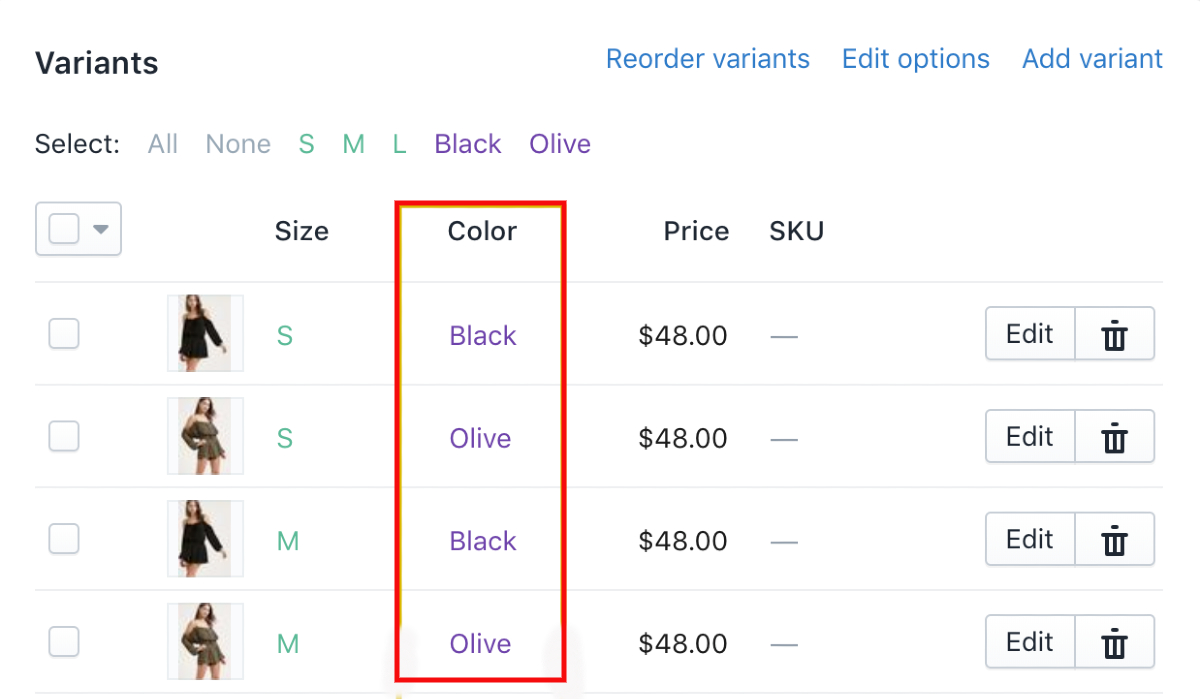Choose All in Select row
The width and height of the screenshot is (1200, 699).
click(x=163, y=144)
